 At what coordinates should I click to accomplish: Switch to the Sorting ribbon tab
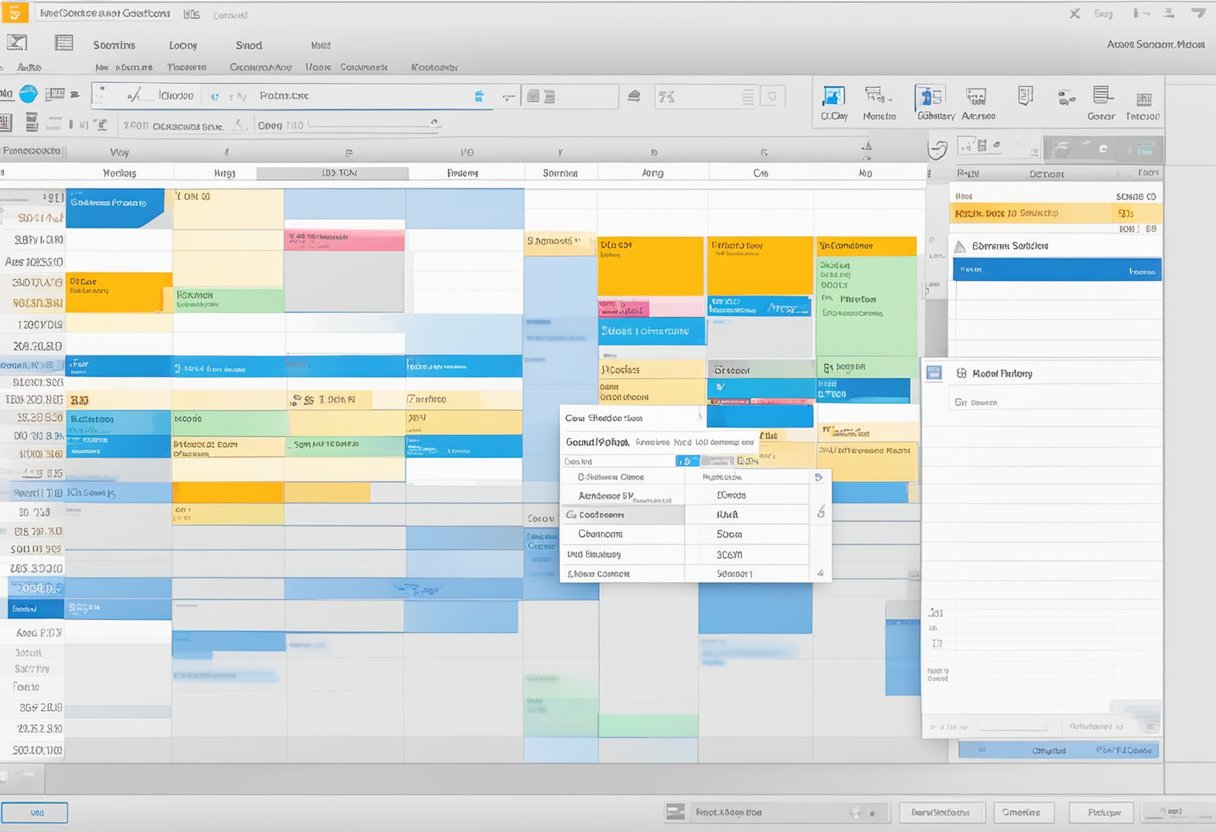coord(113,45)
